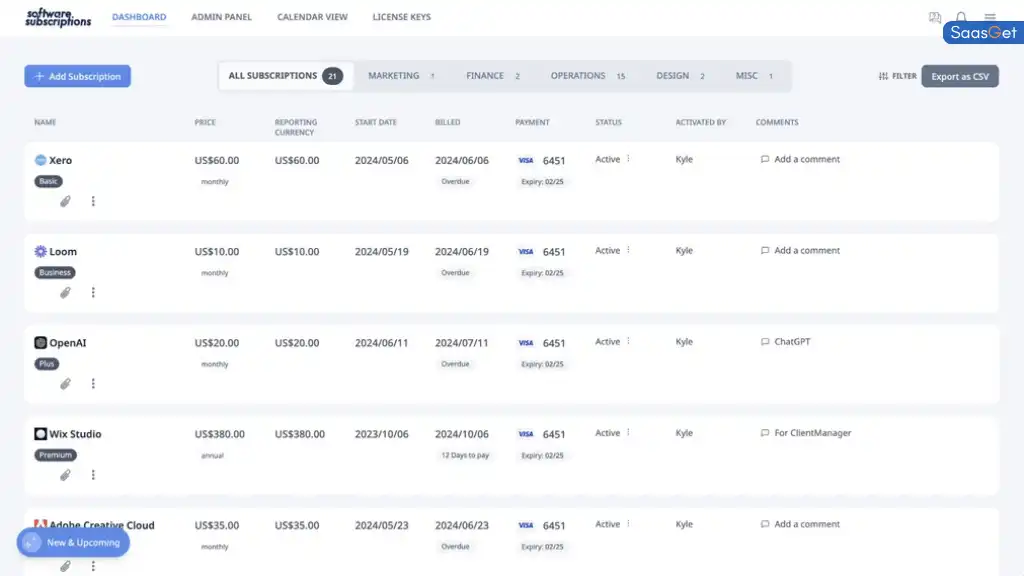
Task: Open the notifications bell
Action: pyautogui.click(x=960, y=16)
